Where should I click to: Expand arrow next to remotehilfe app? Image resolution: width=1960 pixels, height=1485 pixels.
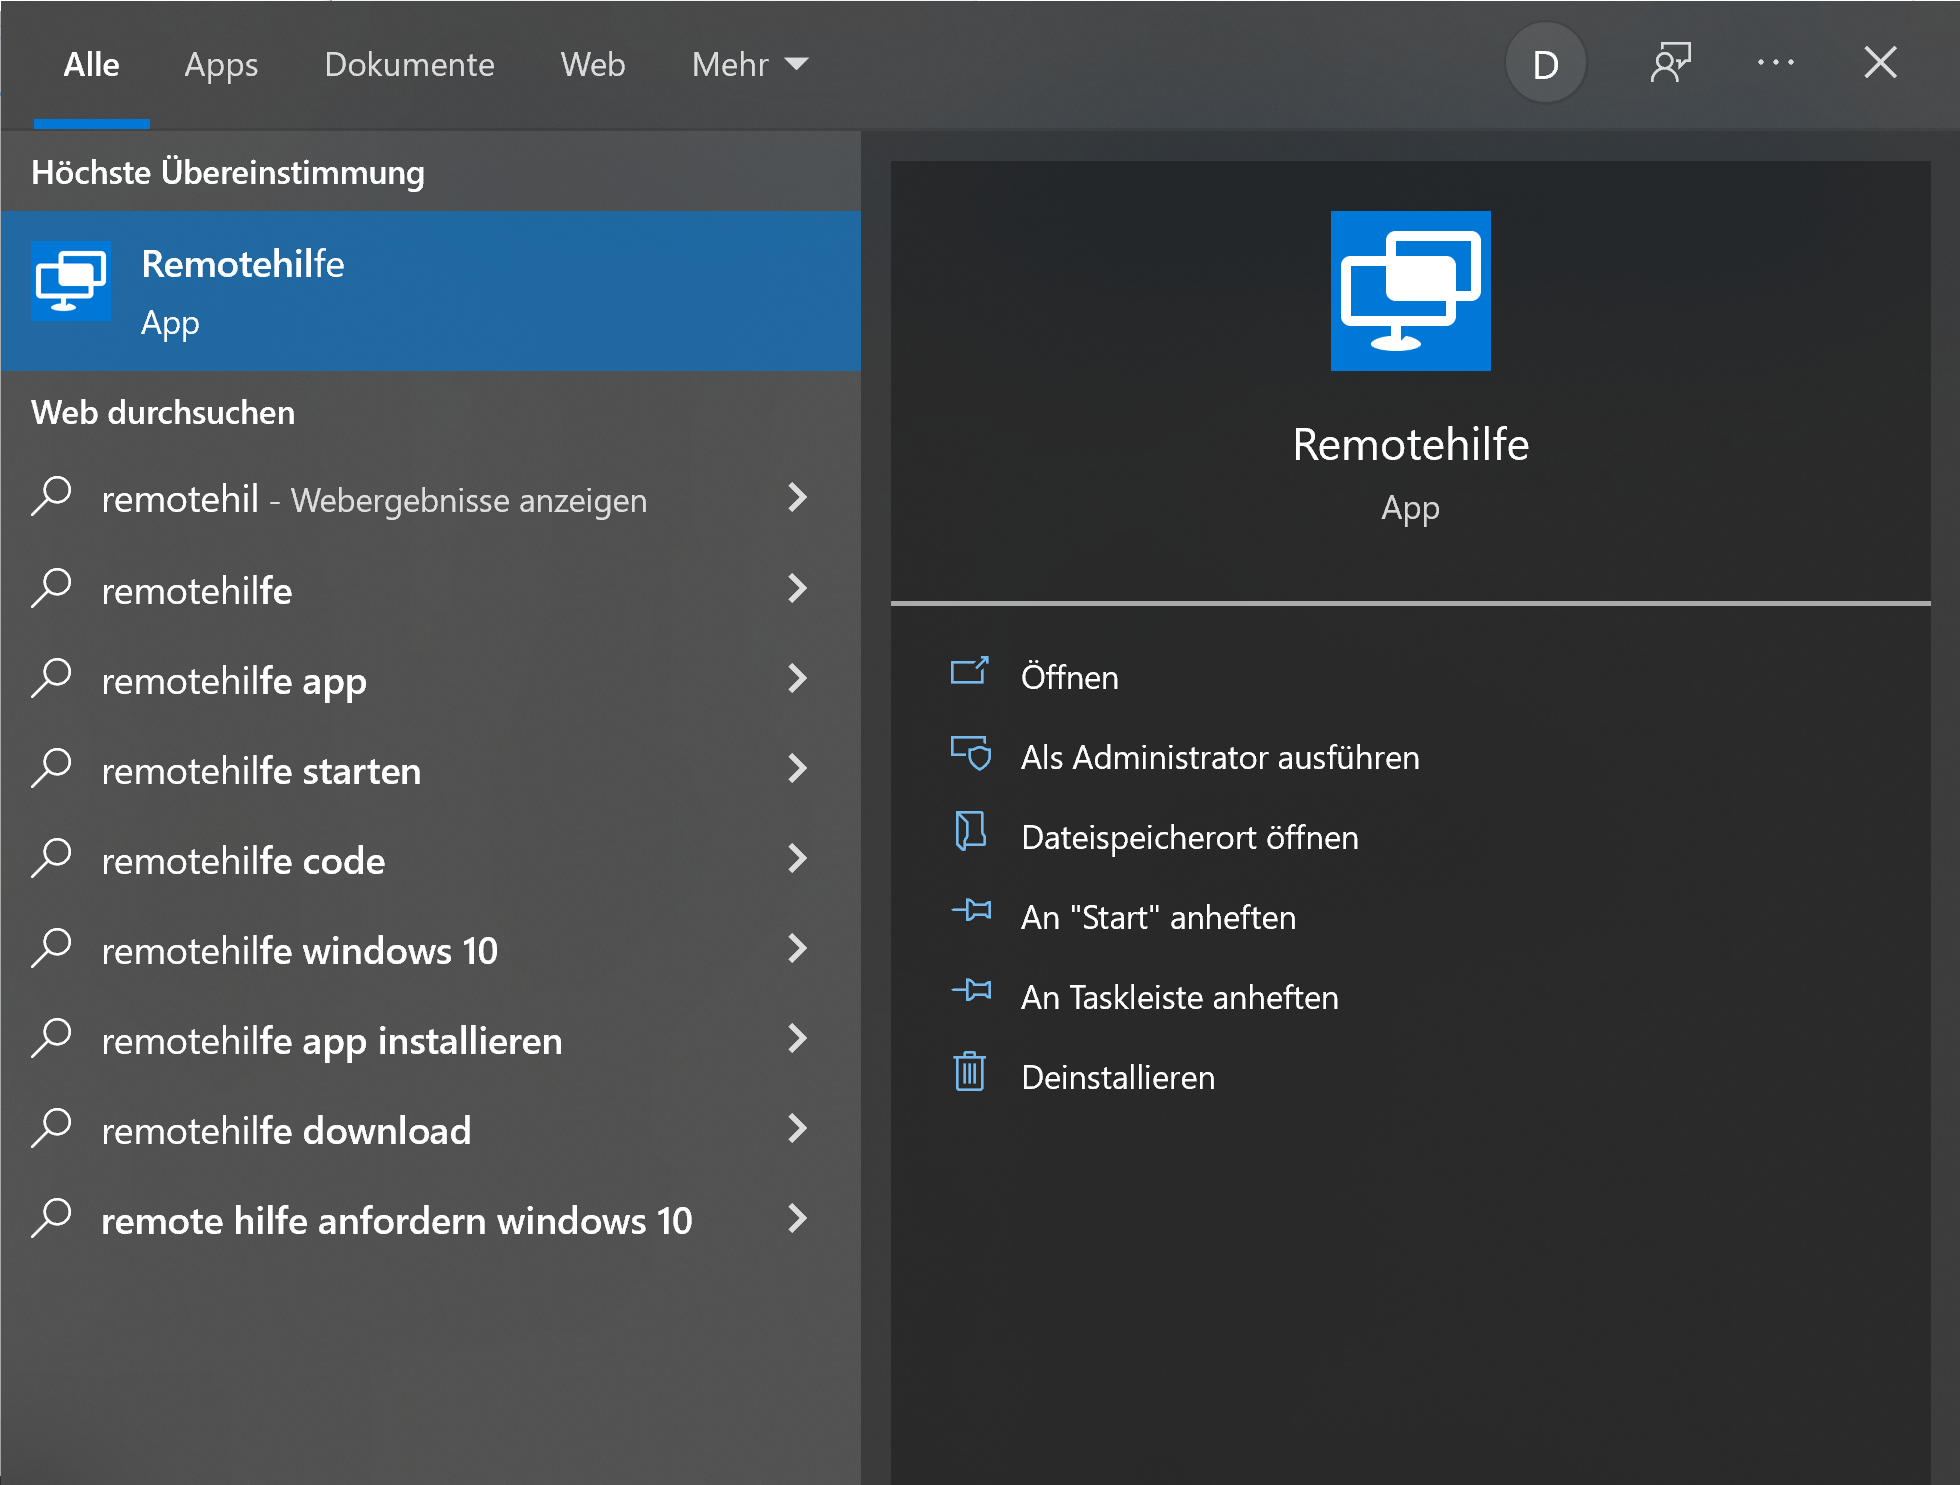tap(797, 679)
